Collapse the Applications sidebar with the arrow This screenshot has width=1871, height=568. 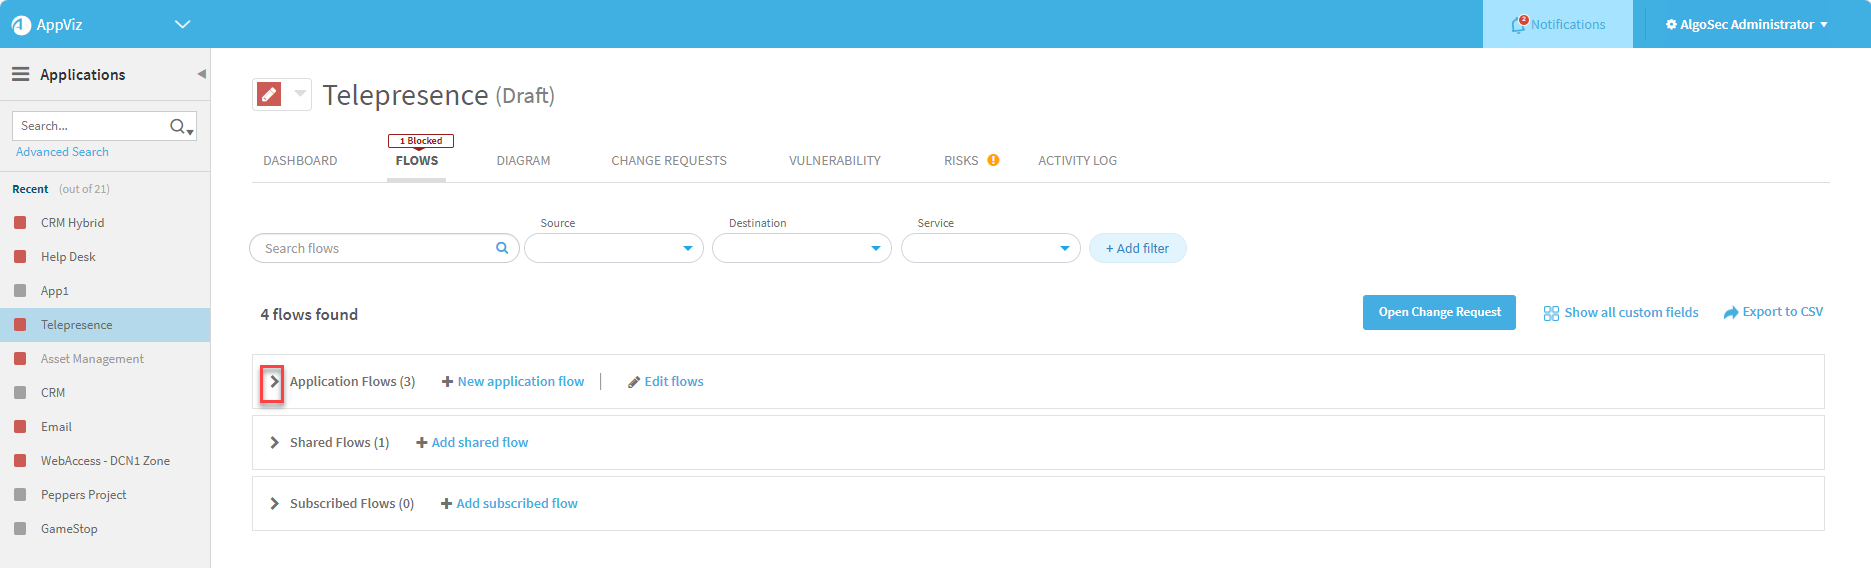(x=201, y=74)
